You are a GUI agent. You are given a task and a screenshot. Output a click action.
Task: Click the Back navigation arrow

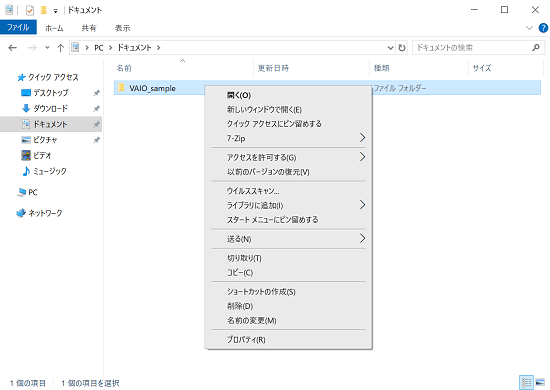pyautogui.click(x=13, y=48)
